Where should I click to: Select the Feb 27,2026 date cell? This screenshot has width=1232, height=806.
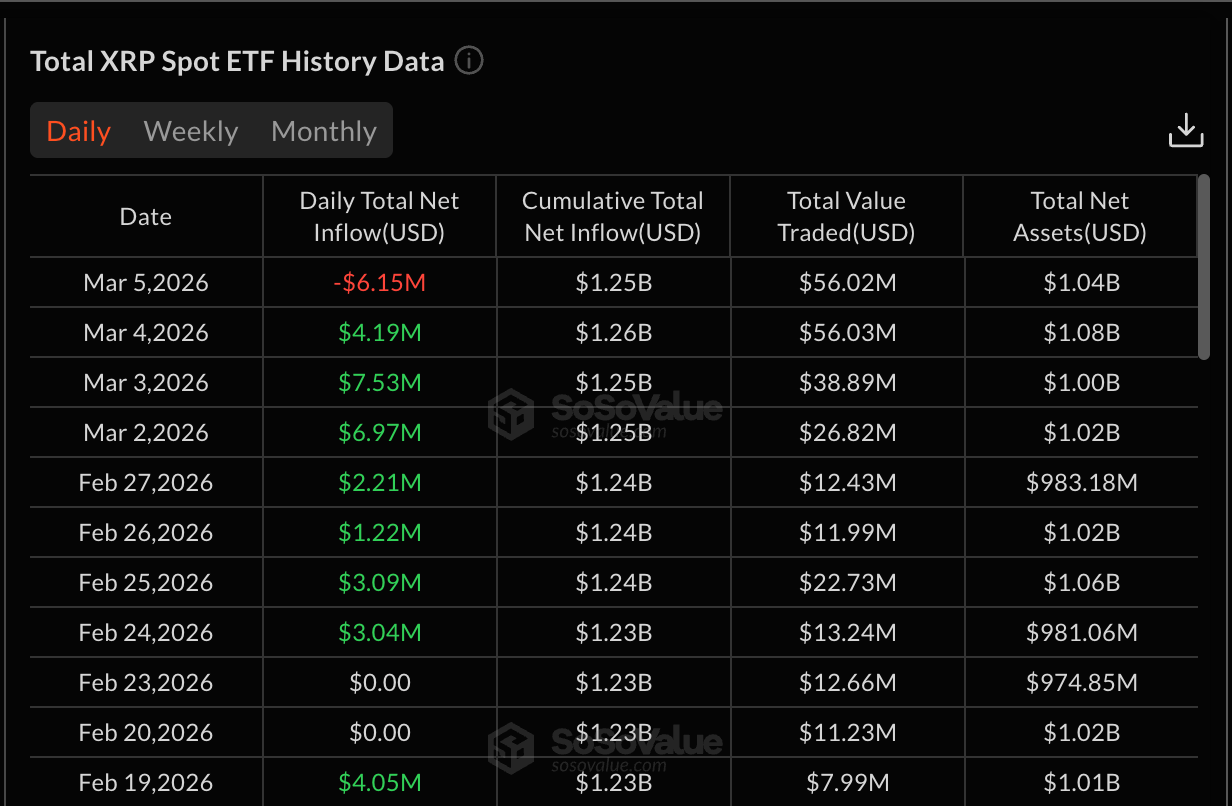[x=146, y=483]
